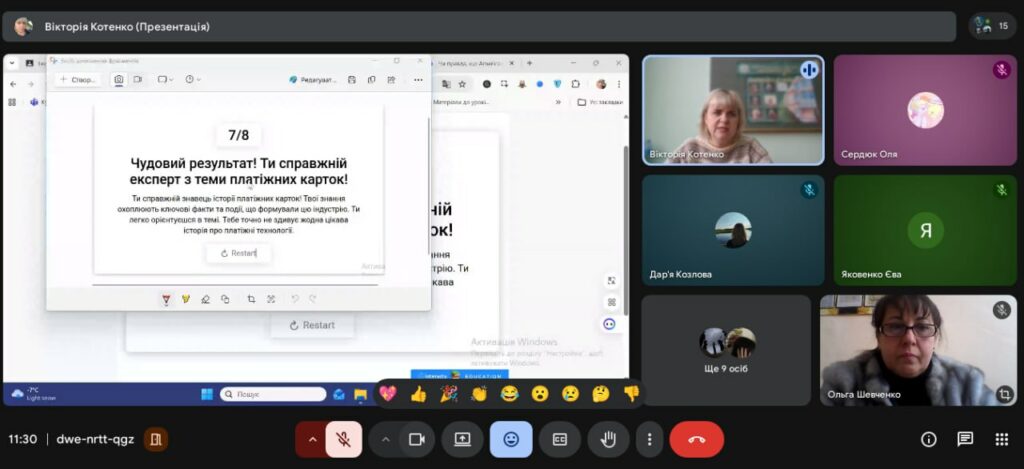Image resolution: width=1024 pixels, height=469 pixels.
Task: Click the present screen icon
Action: click(x=463, y=439)
